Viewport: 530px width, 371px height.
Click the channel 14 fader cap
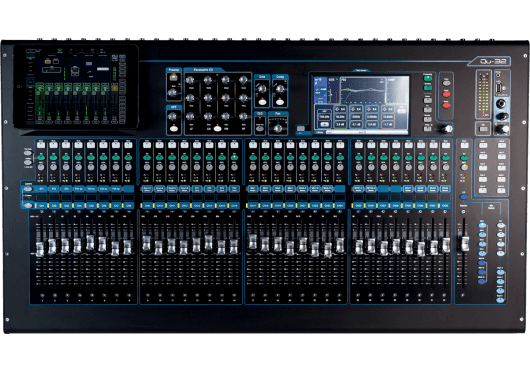[x=209, y=242]
